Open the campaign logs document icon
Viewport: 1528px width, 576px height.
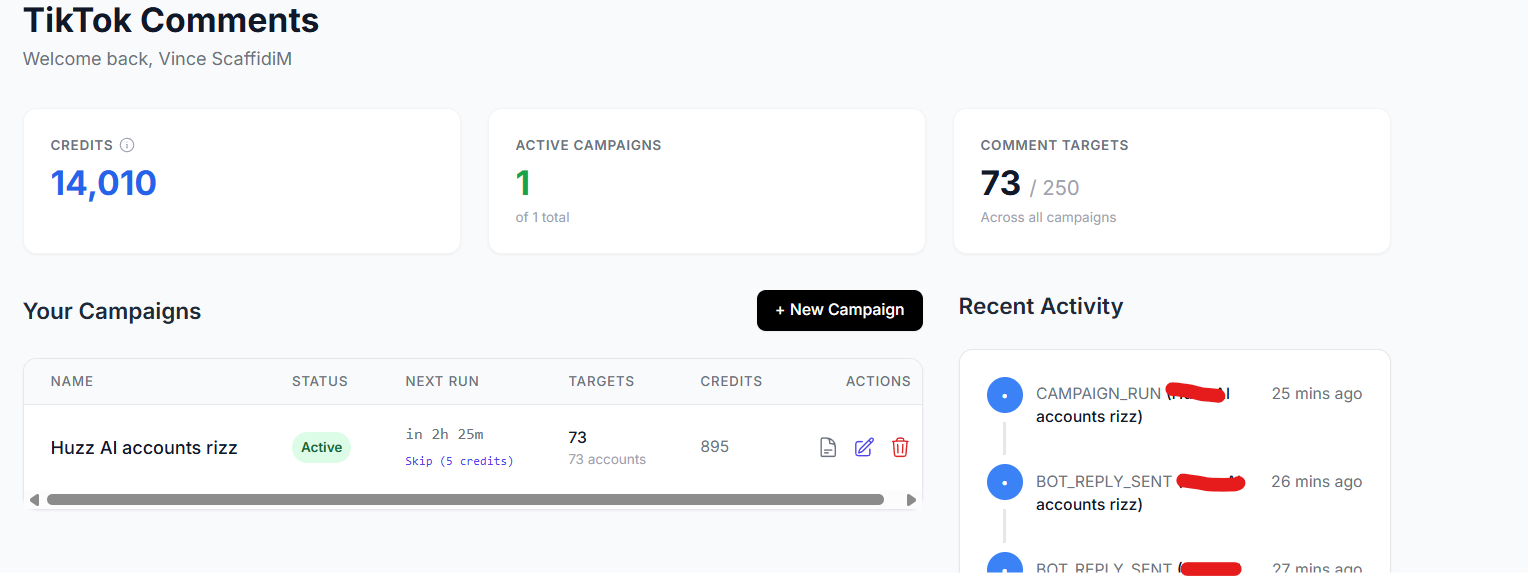[x=828, y=447]
